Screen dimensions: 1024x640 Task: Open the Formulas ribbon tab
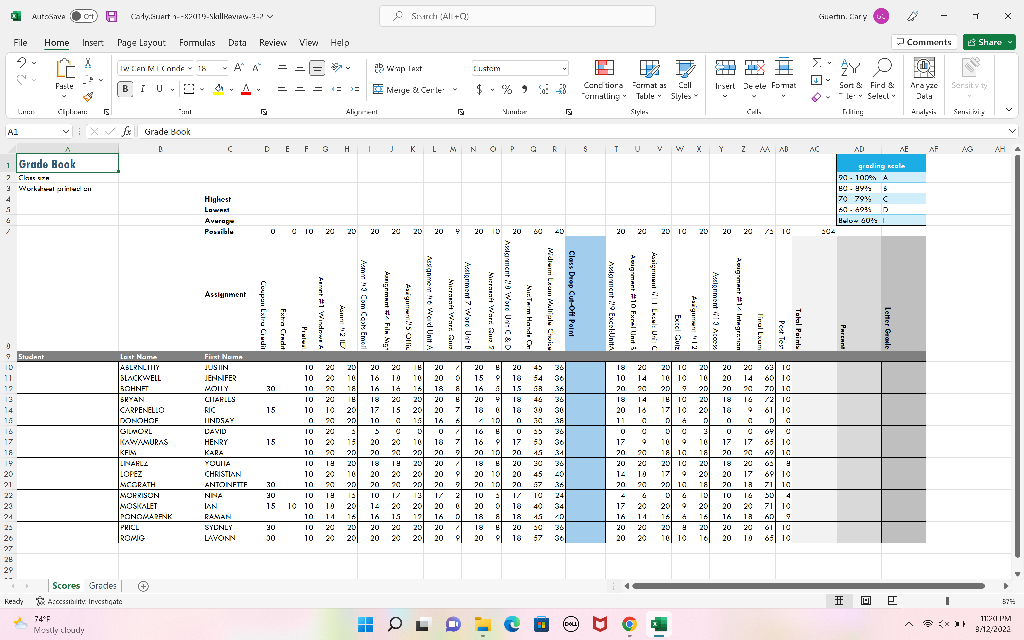click(x=197, y=43)
